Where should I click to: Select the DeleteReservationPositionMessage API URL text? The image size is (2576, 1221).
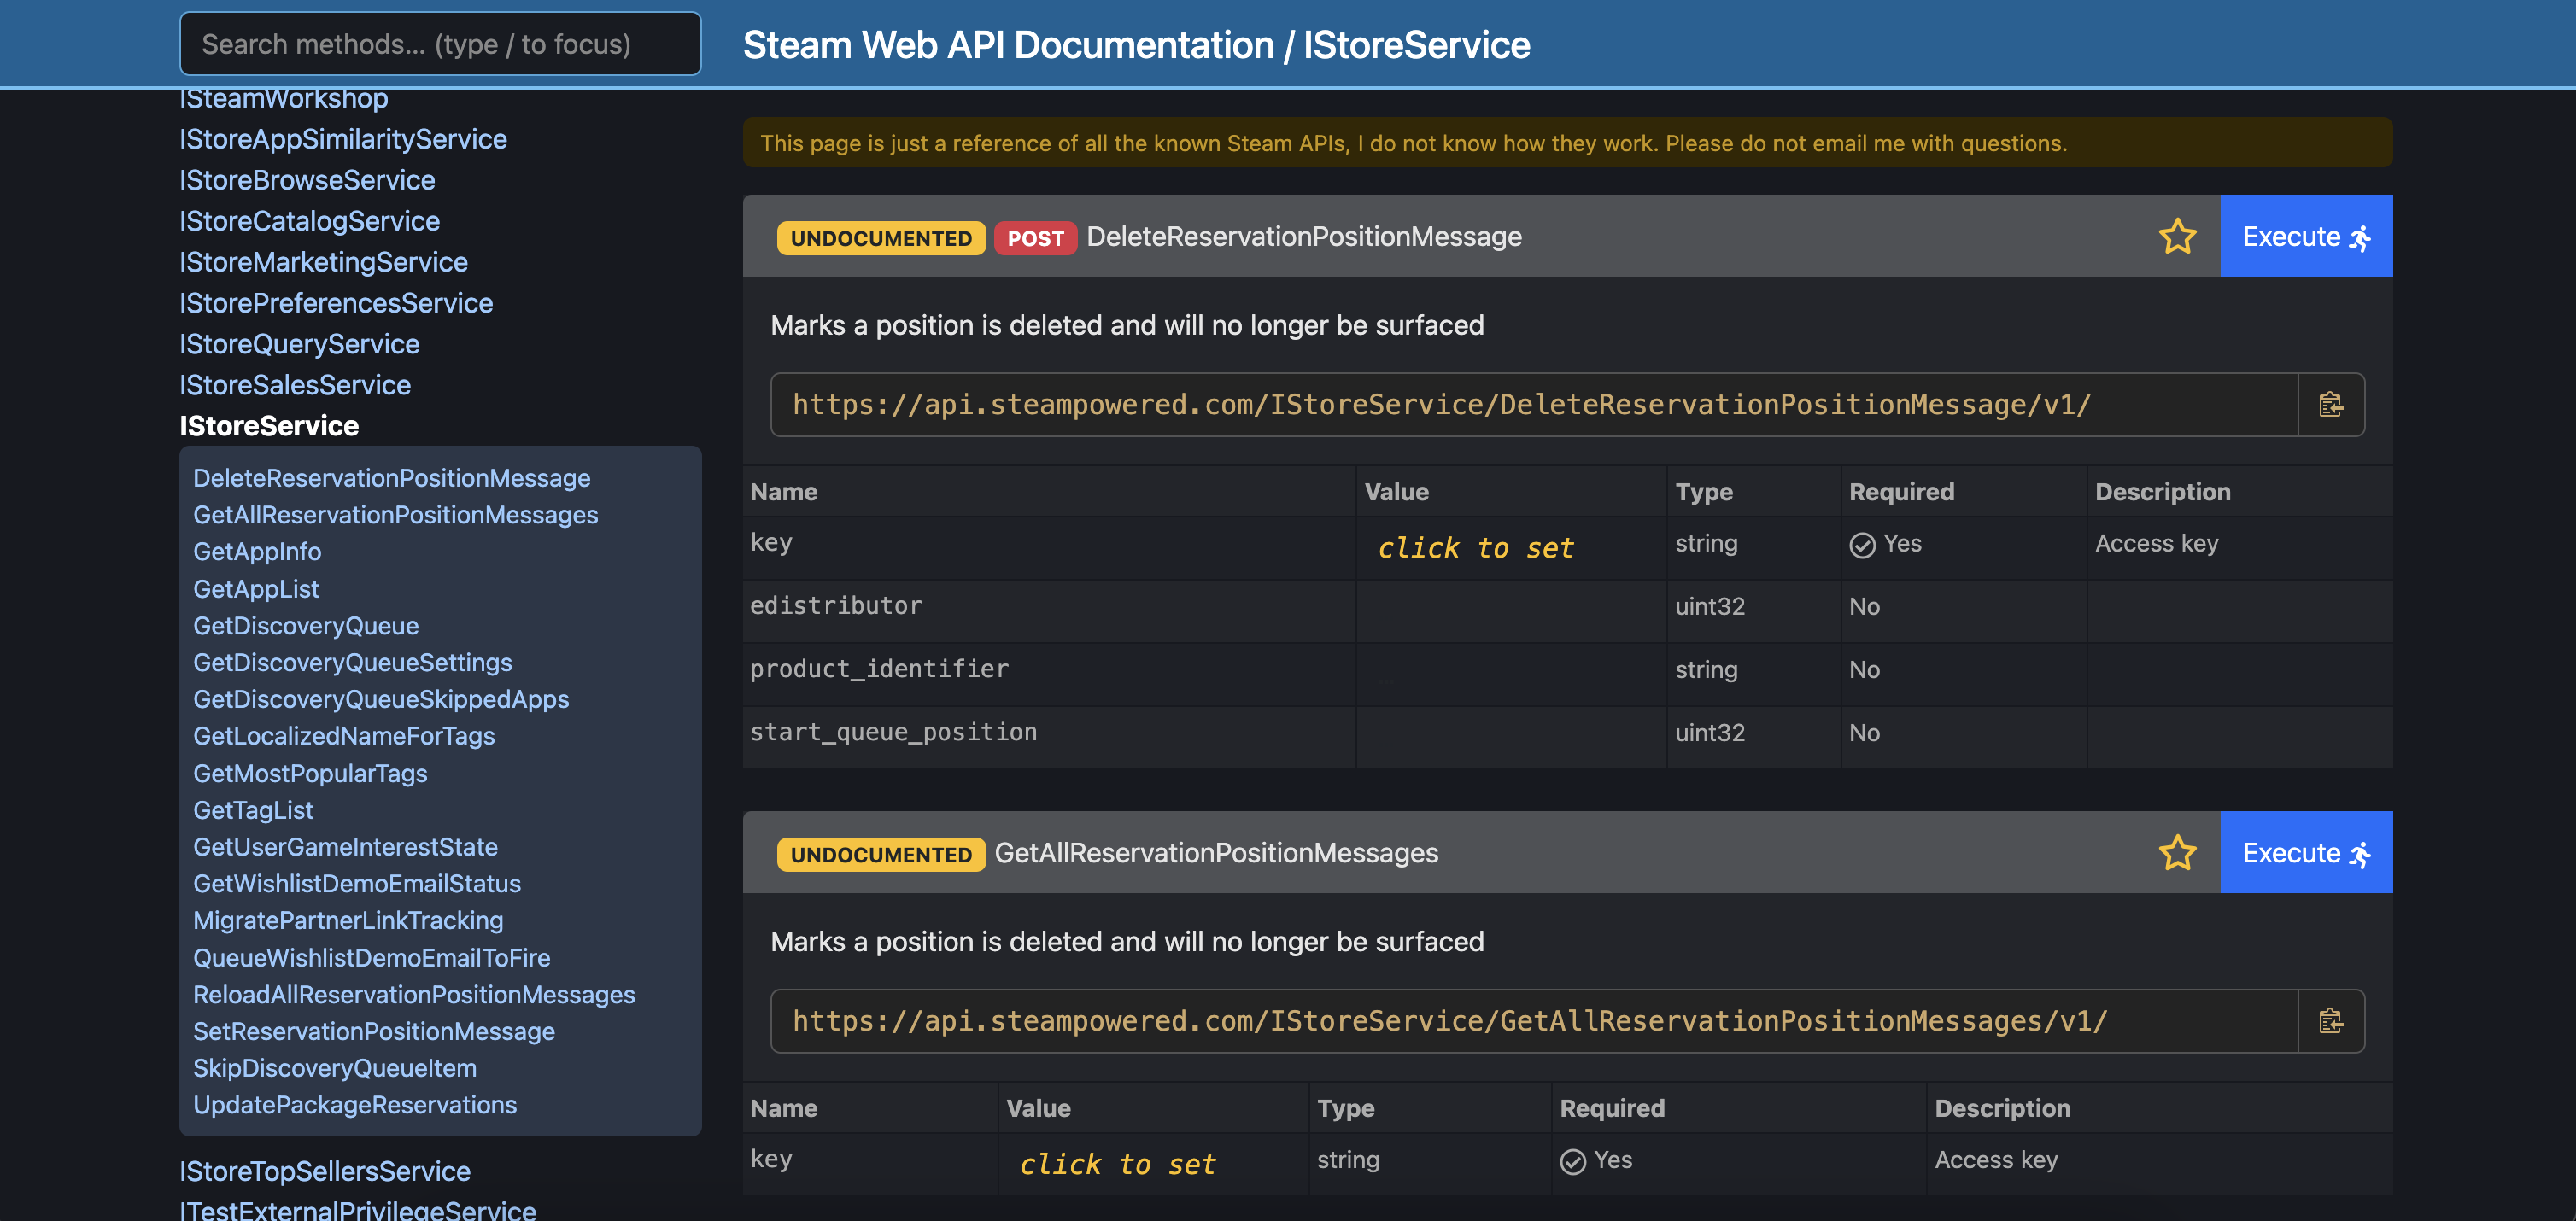click(x=1441, y=404)
